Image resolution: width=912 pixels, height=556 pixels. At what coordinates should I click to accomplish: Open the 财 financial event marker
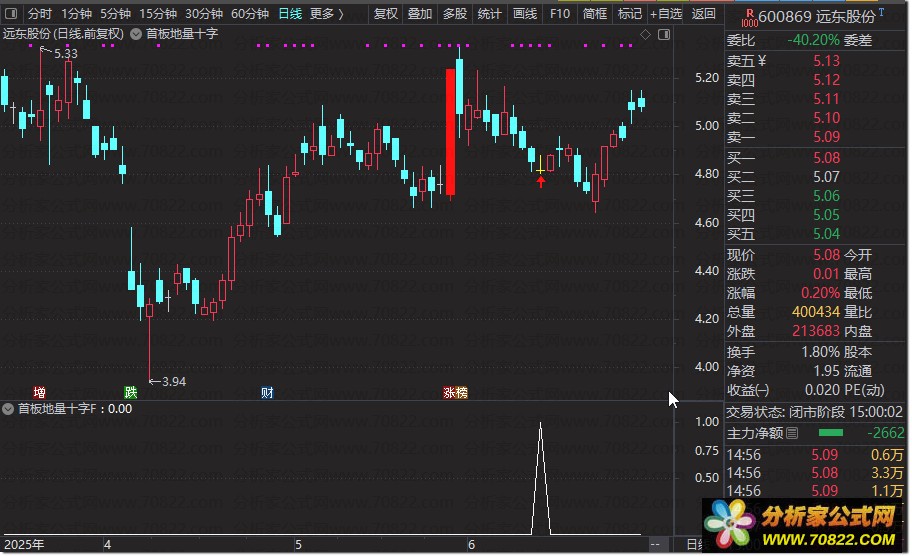coord(267,393)
